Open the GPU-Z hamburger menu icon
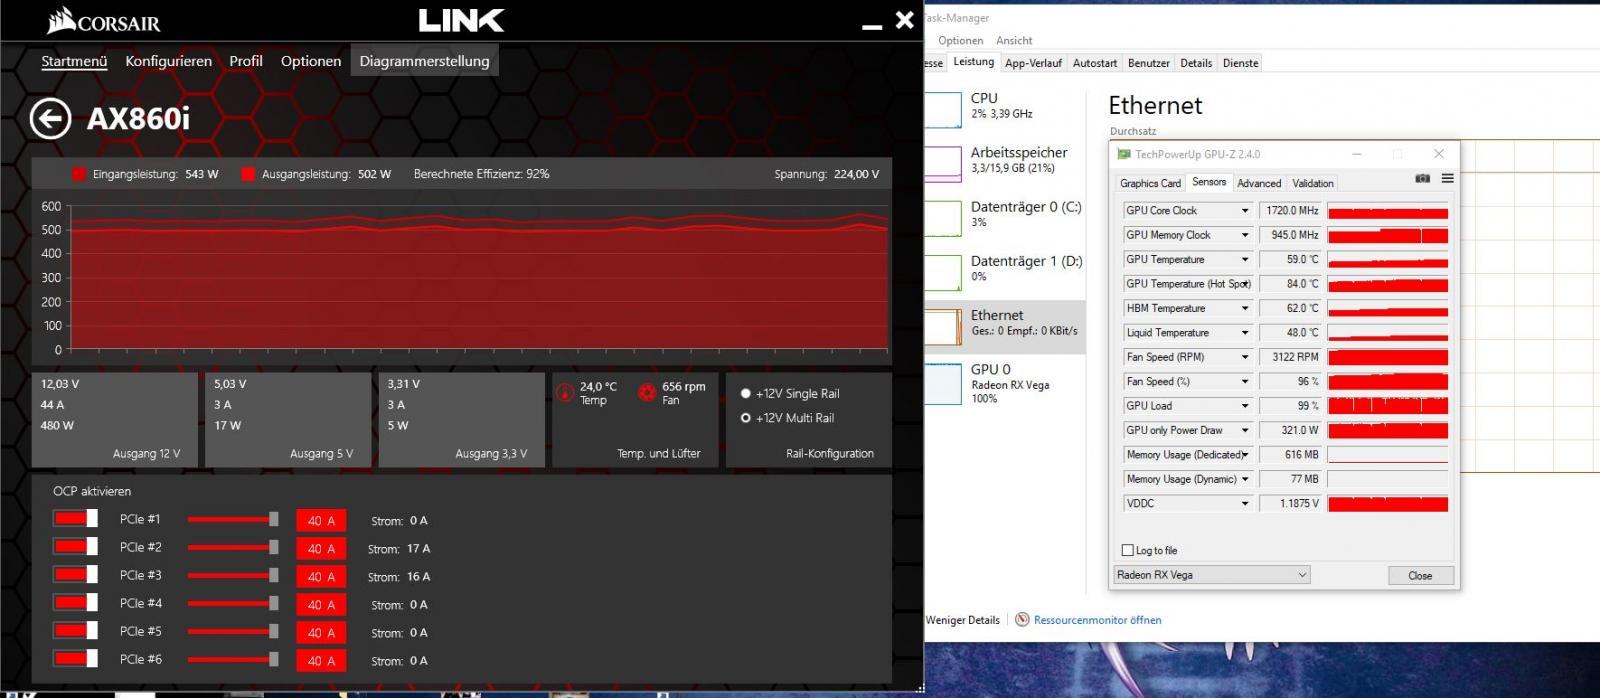1600x698 pixels. pyautogui.click(x=1447, y=179)
